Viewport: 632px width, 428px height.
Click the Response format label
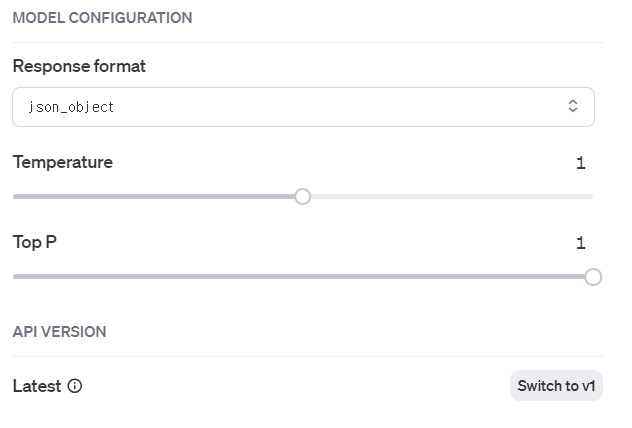[79, 66]
